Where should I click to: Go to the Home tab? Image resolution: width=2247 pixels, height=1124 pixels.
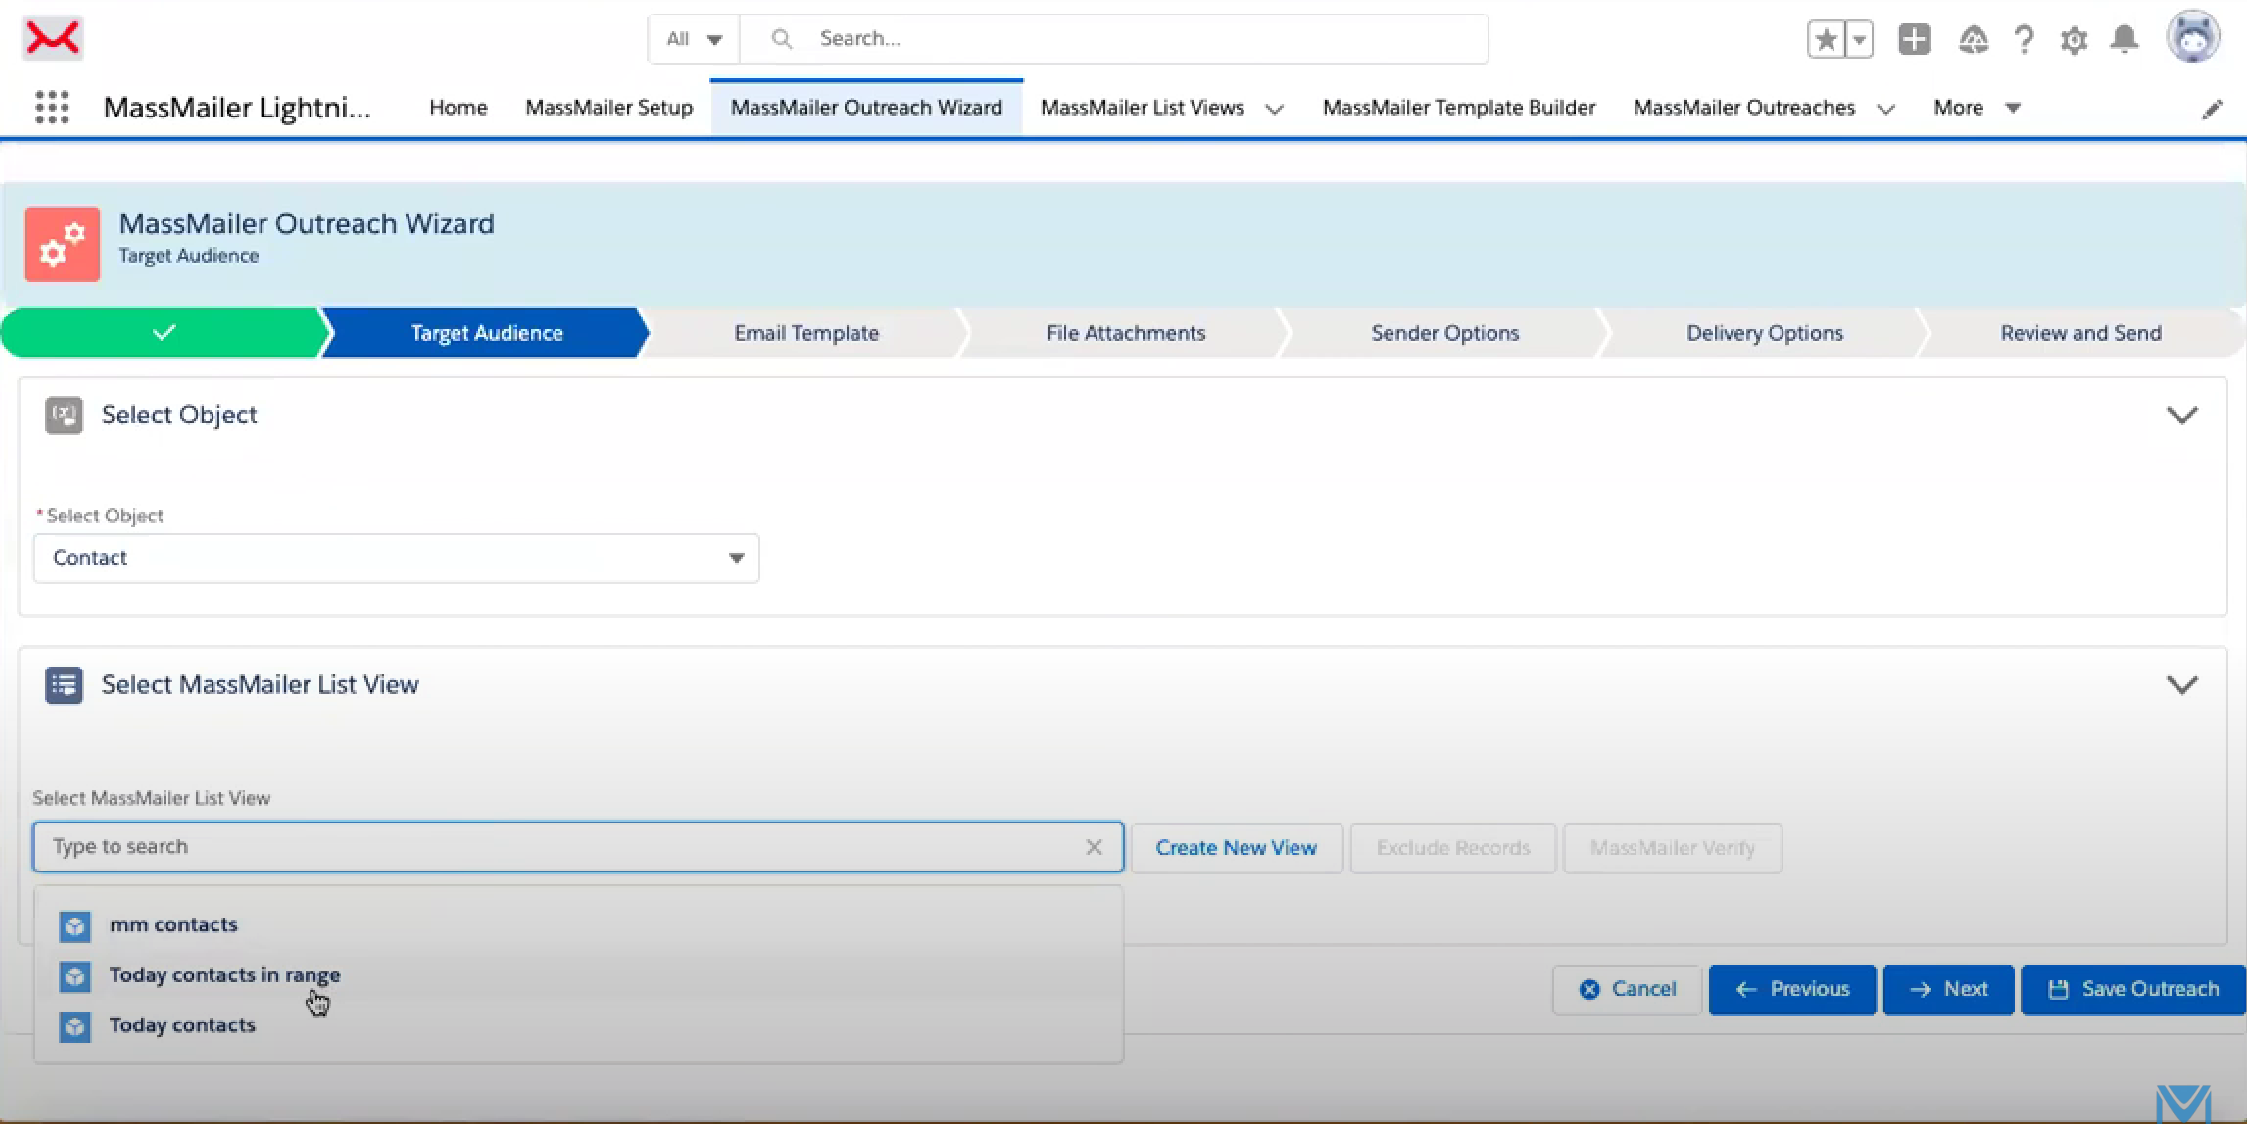[x=458, y=108]
